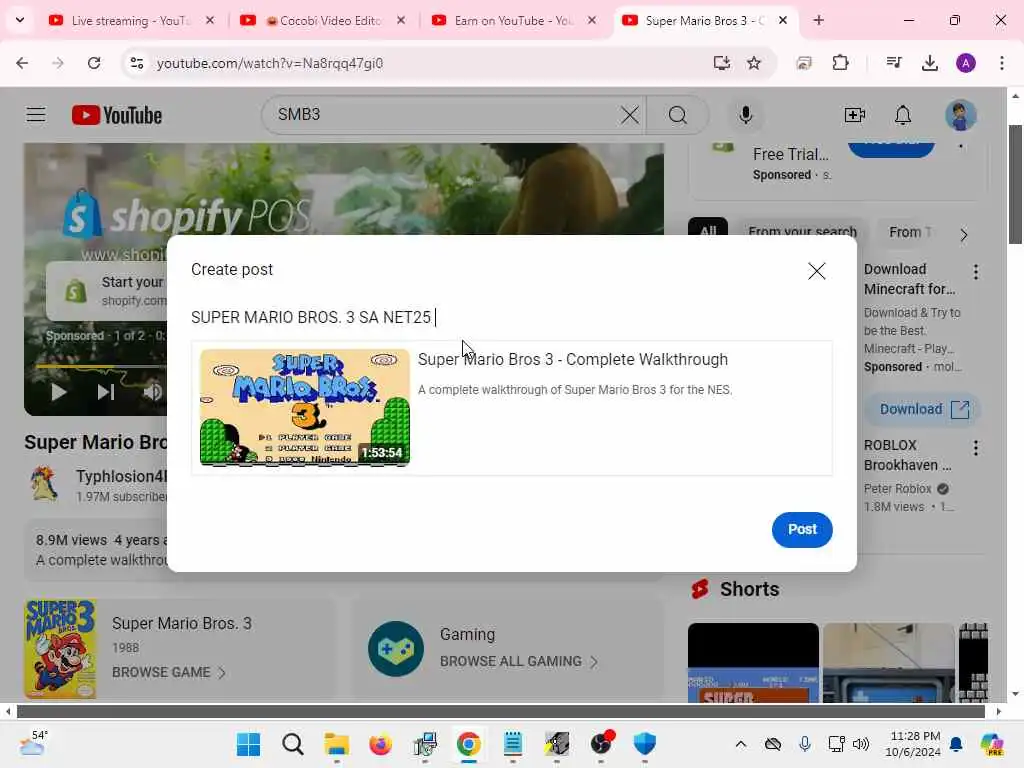1024x768 pixels.
Task: Open Windows taskbar search
Action: tap(293, 744)
